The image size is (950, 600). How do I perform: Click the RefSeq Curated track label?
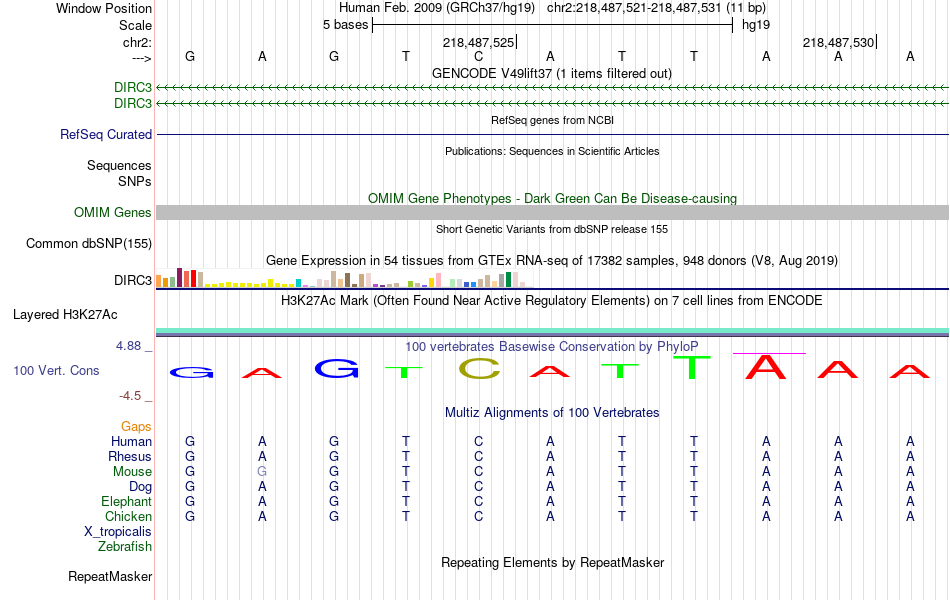[x=105, y=135]
